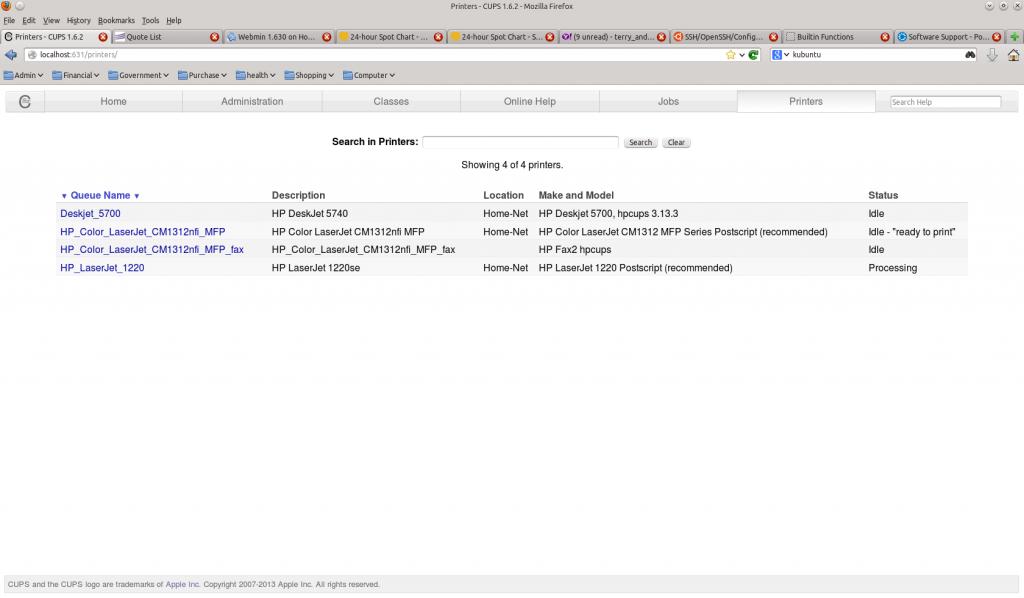Close the Builtin Functions tab
Screen dimensions: 1024x598
[885, 37]
